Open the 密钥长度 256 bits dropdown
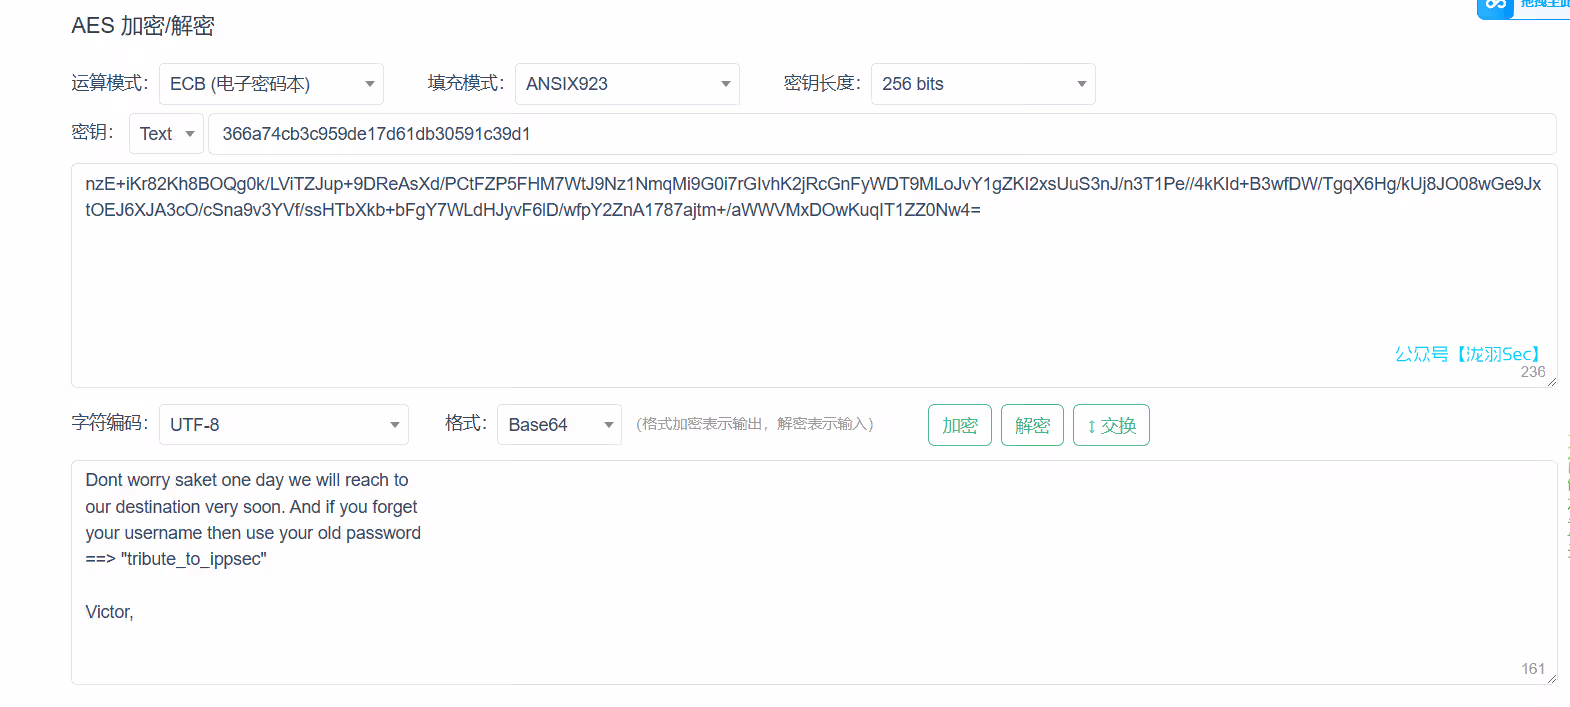1570x707 pixels. 982,84
